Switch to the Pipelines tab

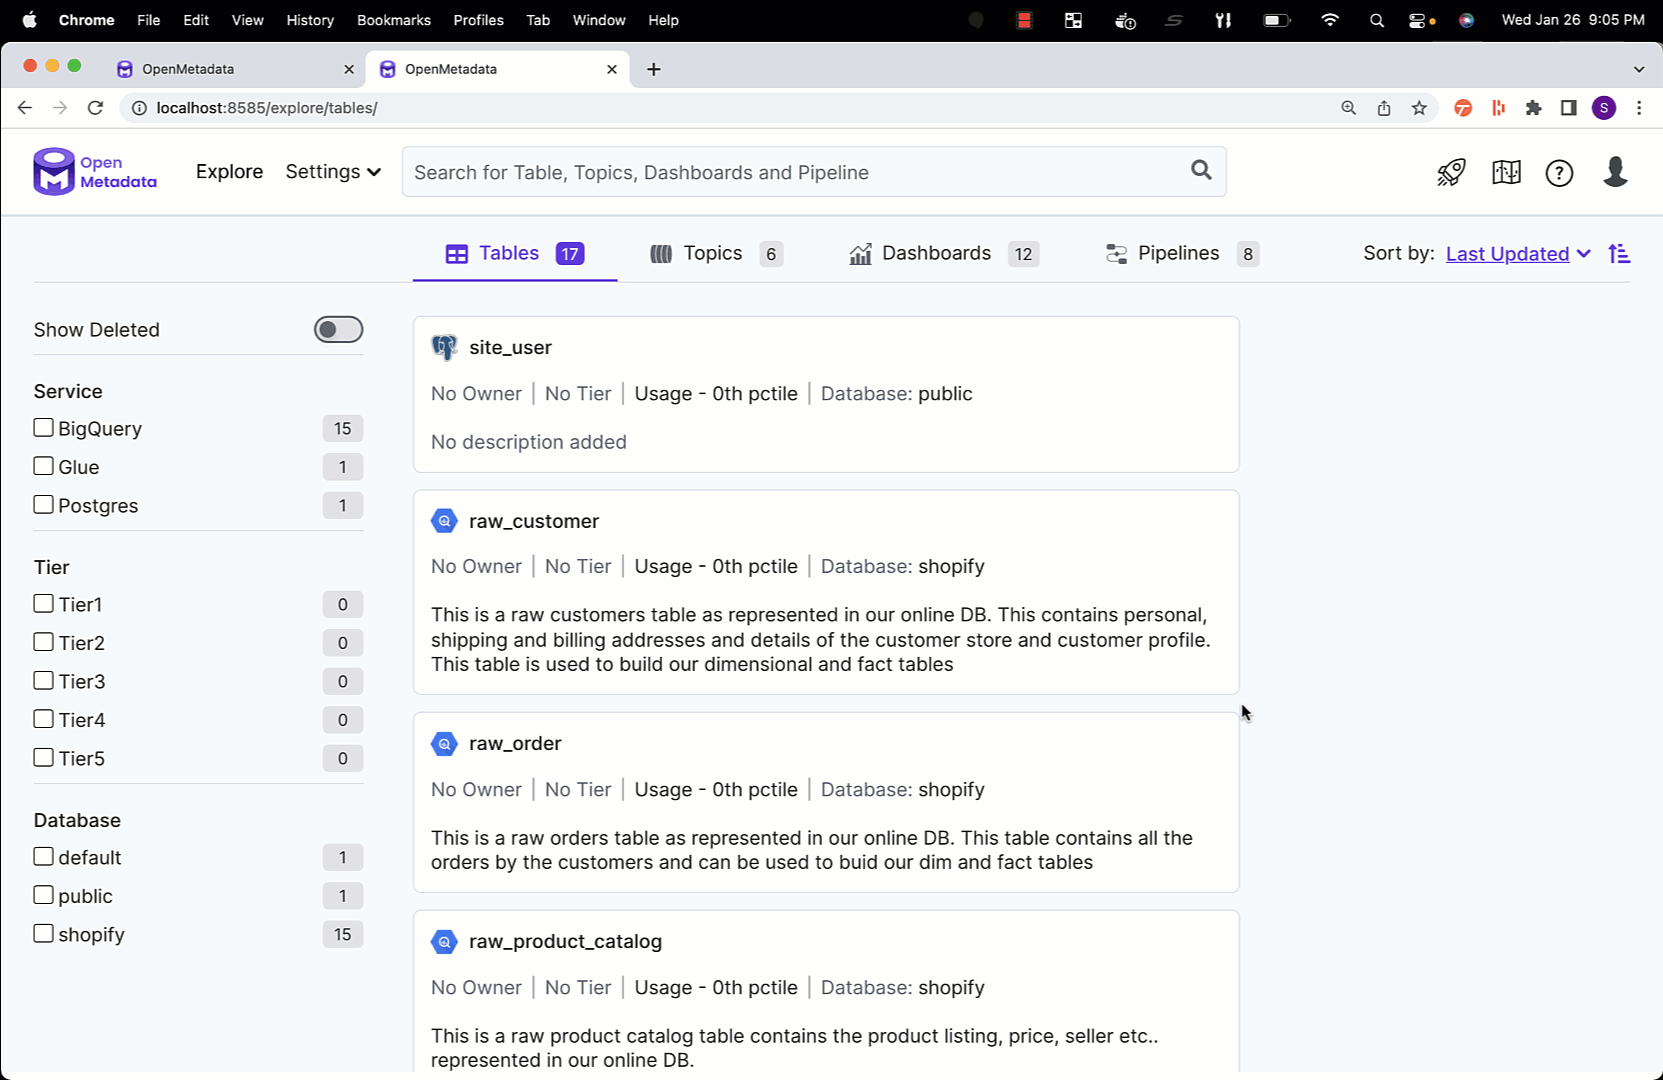coord(1180,254)
